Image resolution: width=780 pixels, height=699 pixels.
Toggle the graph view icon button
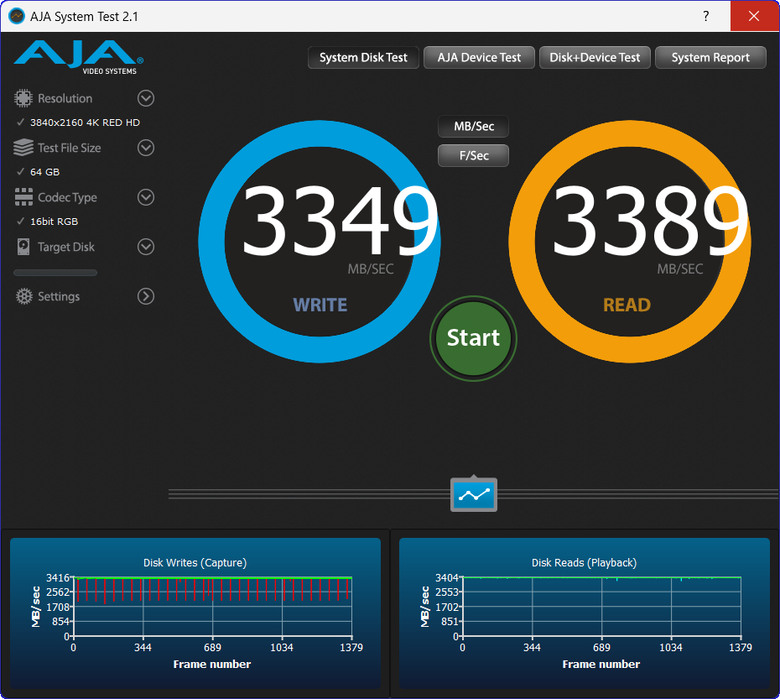(x=474, y=495)
